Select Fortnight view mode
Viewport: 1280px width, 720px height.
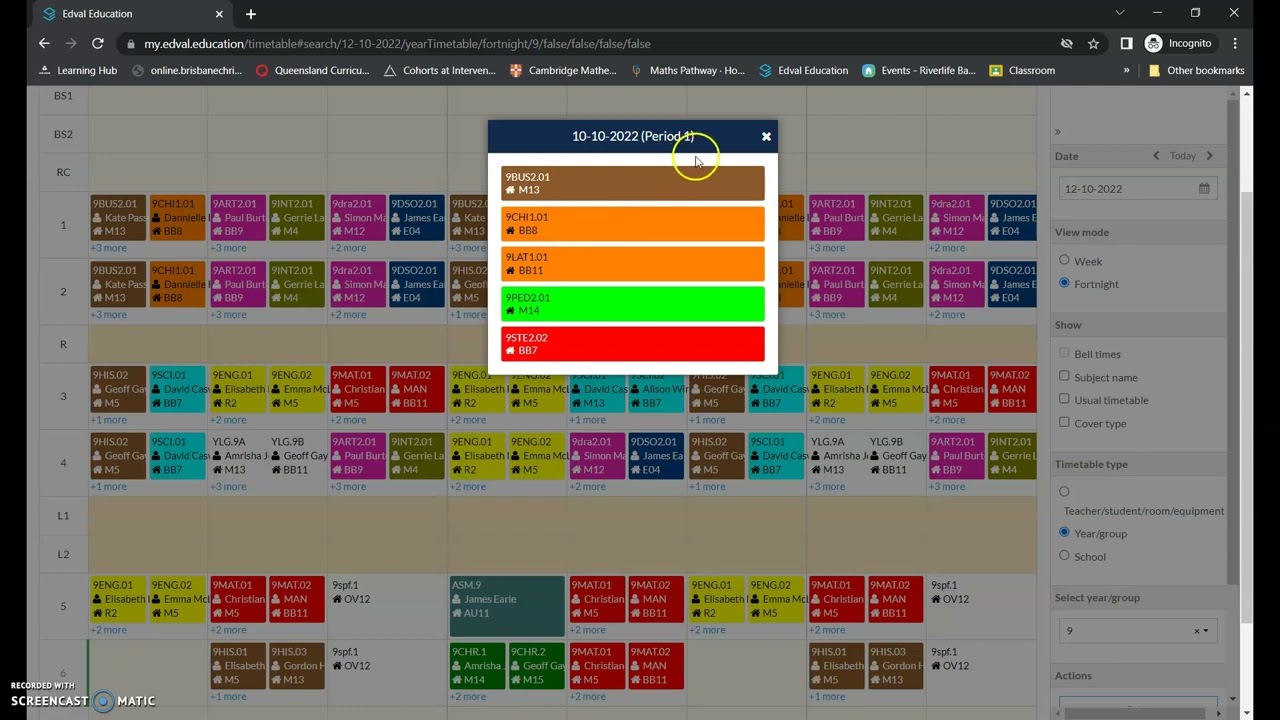tap(1064, 283)
